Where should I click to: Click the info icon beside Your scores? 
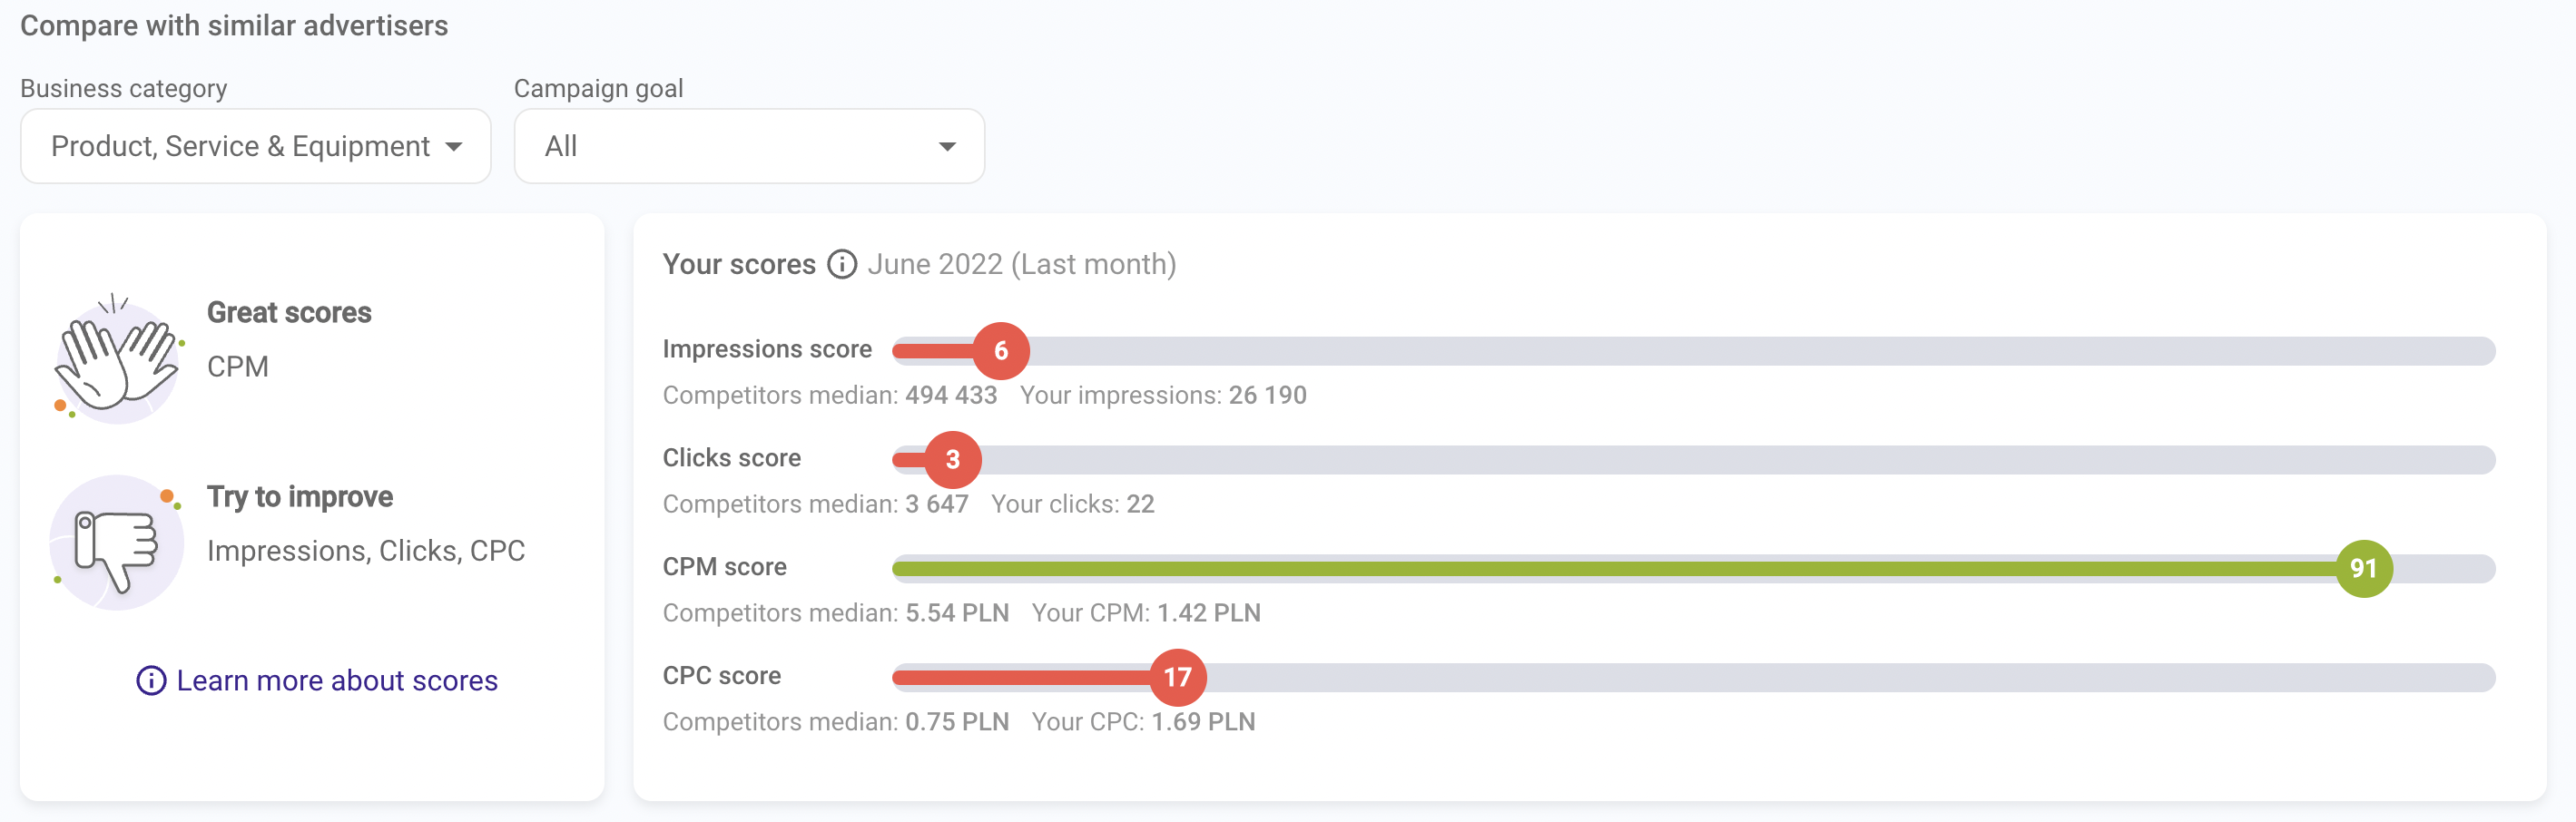tap(842, 264)
